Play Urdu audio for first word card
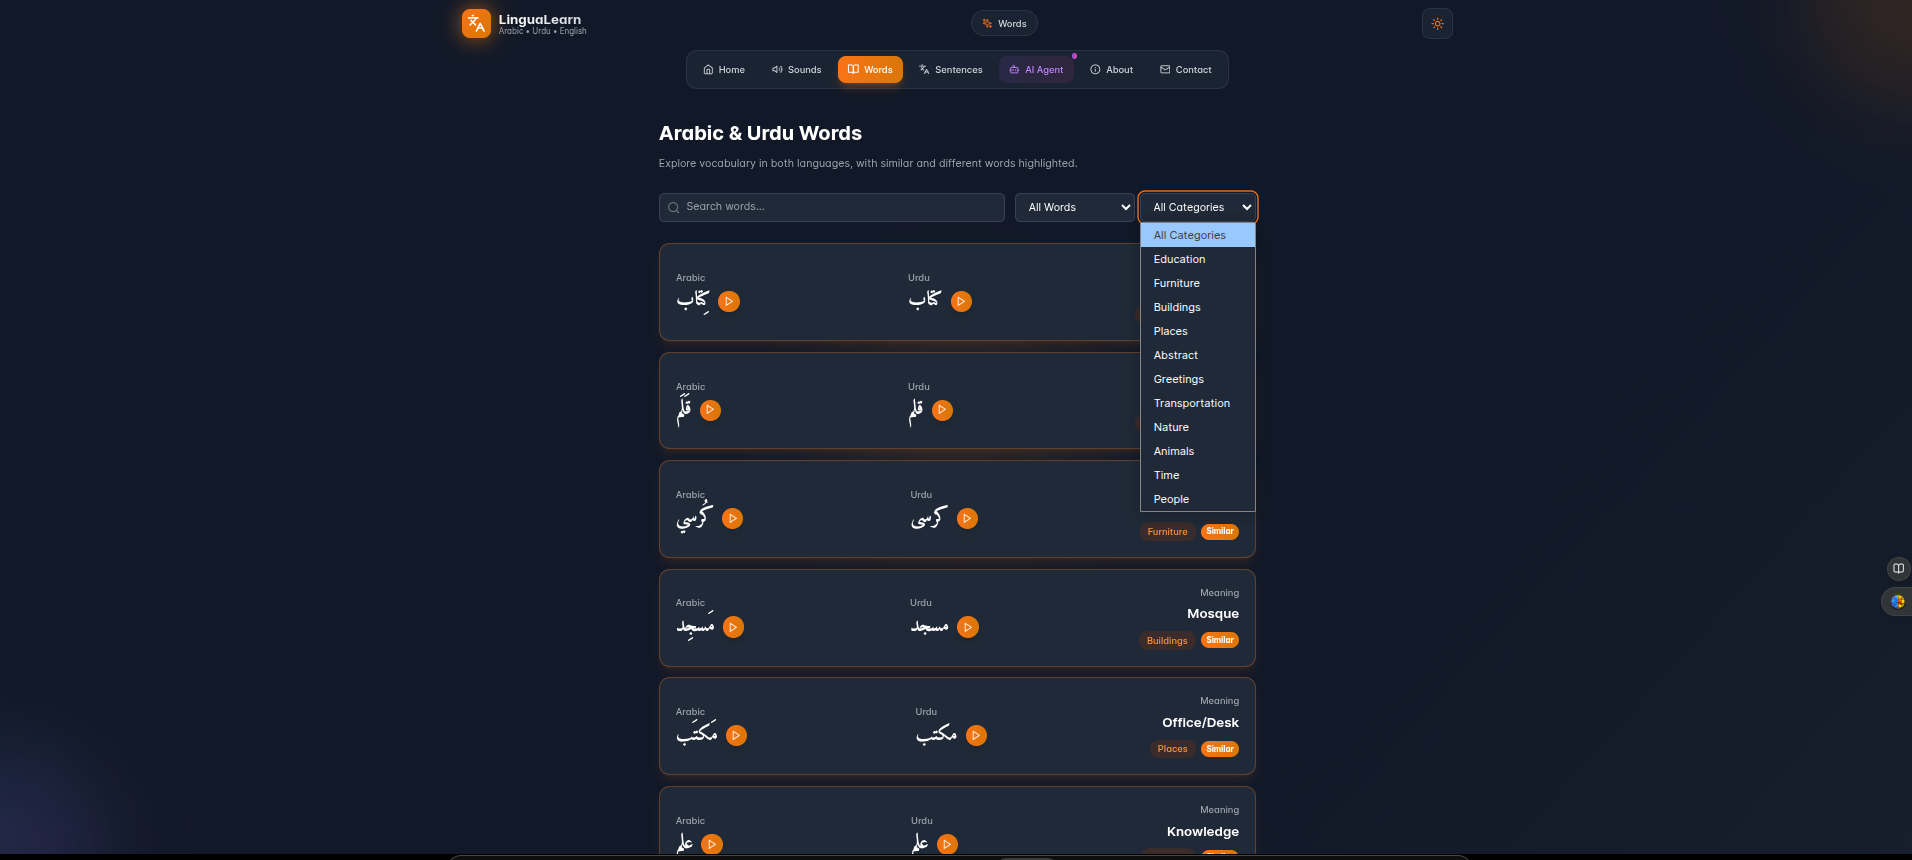Viewport: 1912px width, 860px height. point(961,301)
